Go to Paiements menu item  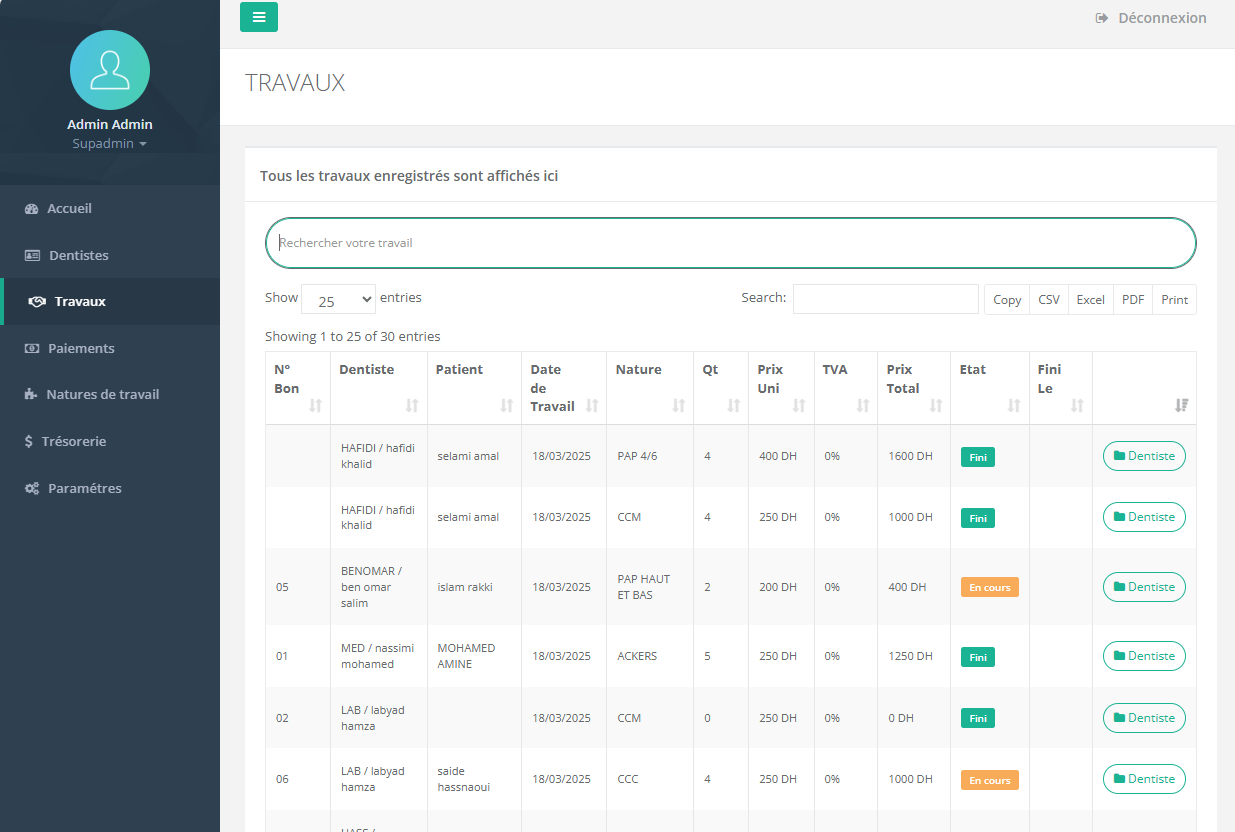tap(81, 348)
